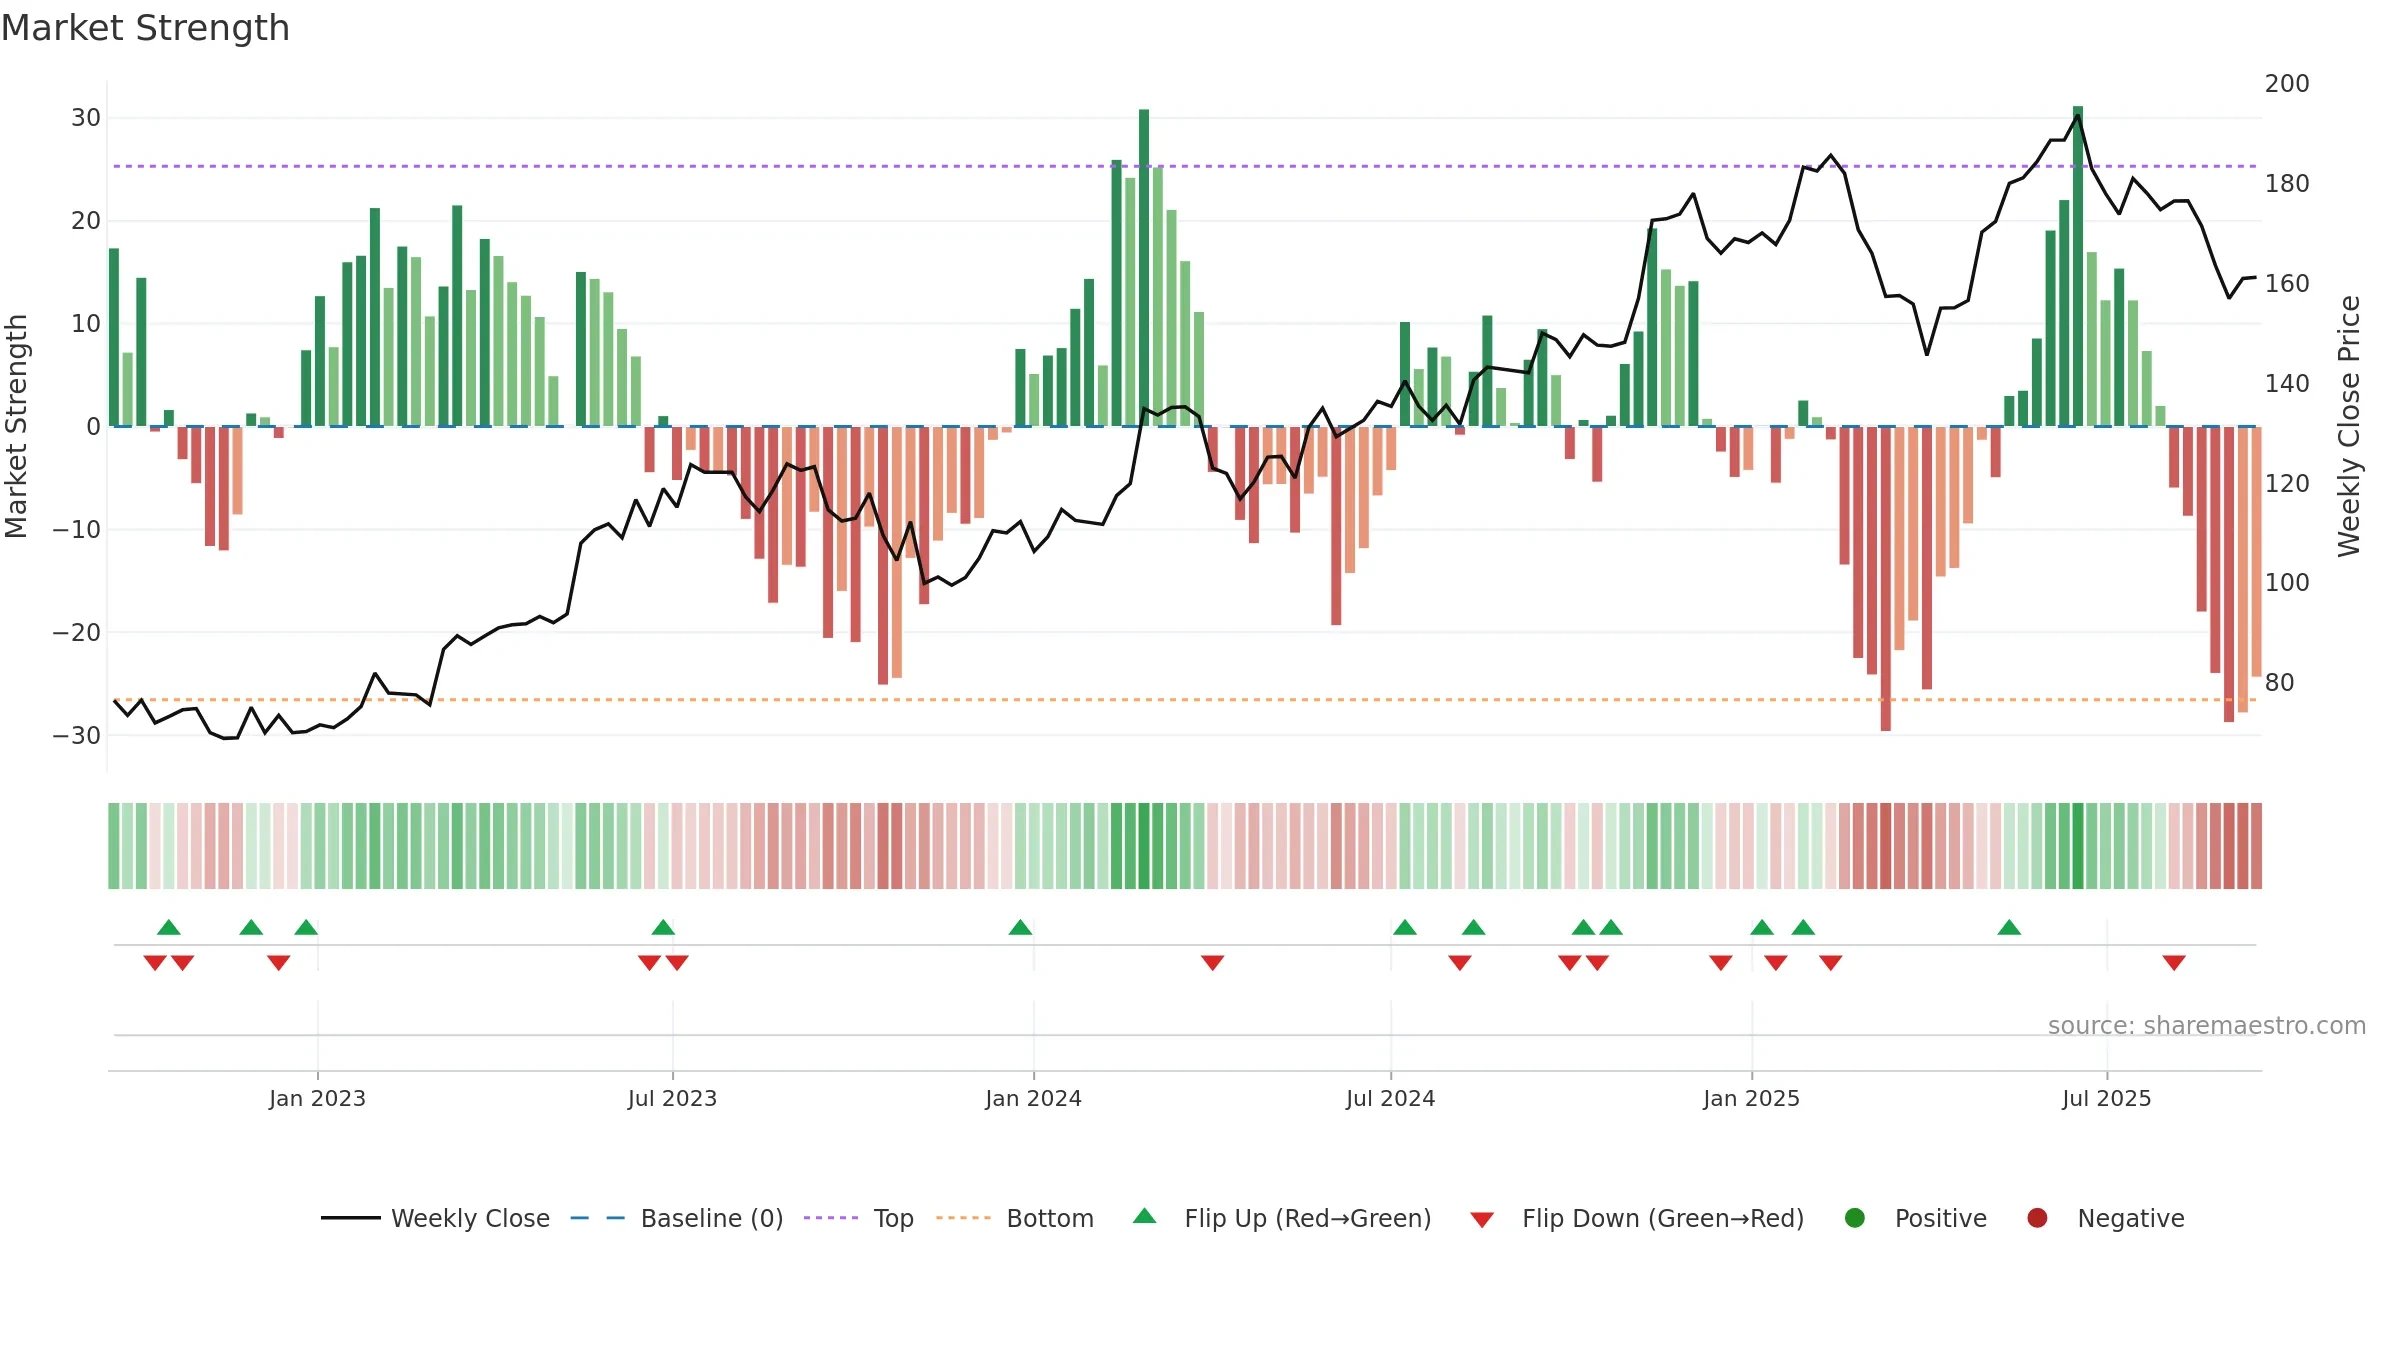Click the purple dotted Top threshold line on chart
This screenshot has height=1350, width=2400.
coord(1185,166)
